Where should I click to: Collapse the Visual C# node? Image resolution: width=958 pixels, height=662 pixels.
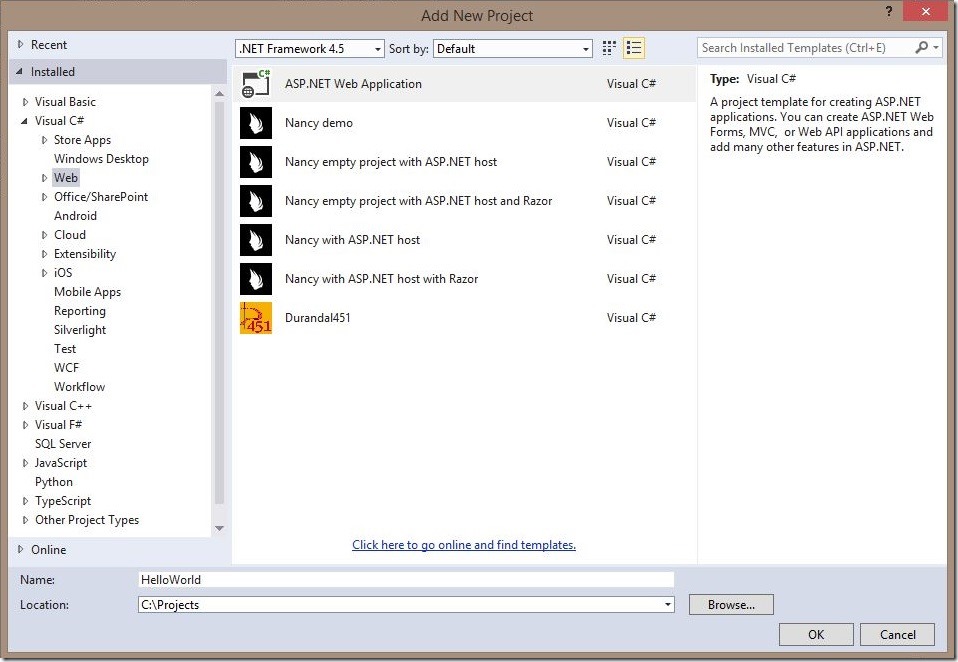tap(24, 121)
